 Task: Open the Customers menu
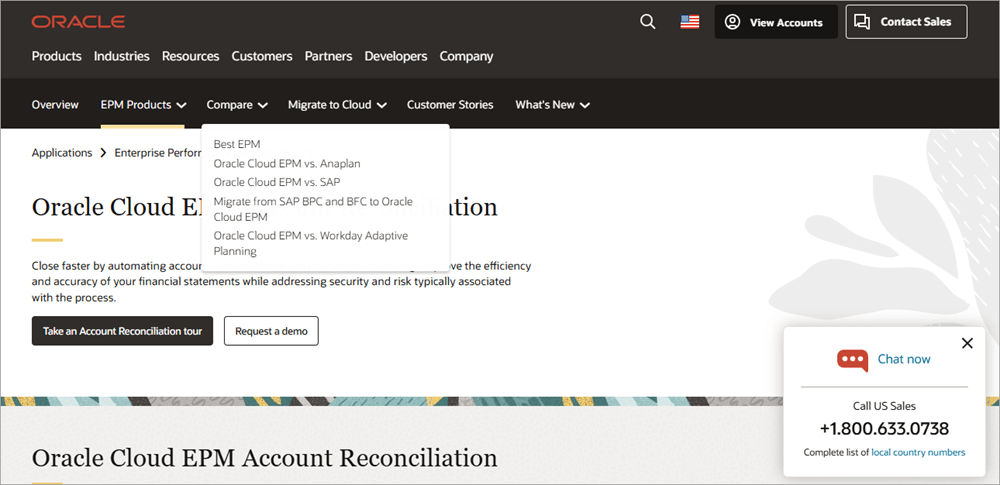tap(262, 56)
